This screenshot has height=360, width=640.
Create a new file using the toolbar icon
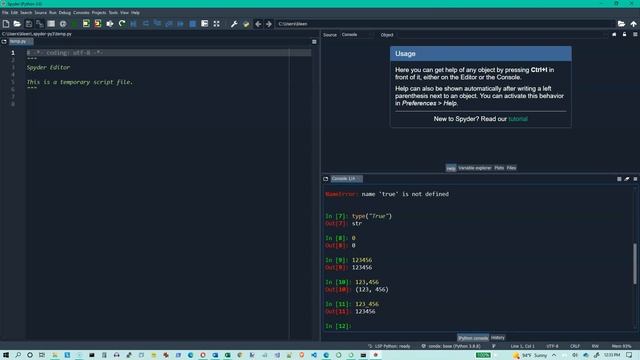pyautogui.click(x=6, y=24)
